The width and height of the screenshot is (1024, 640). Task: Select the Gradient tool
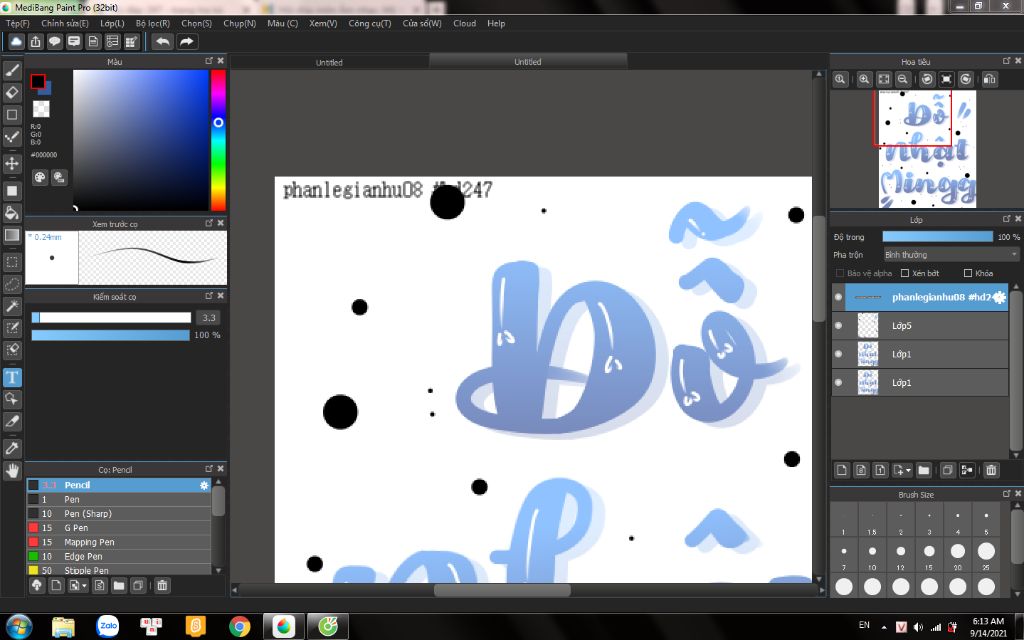coord(12,235)
